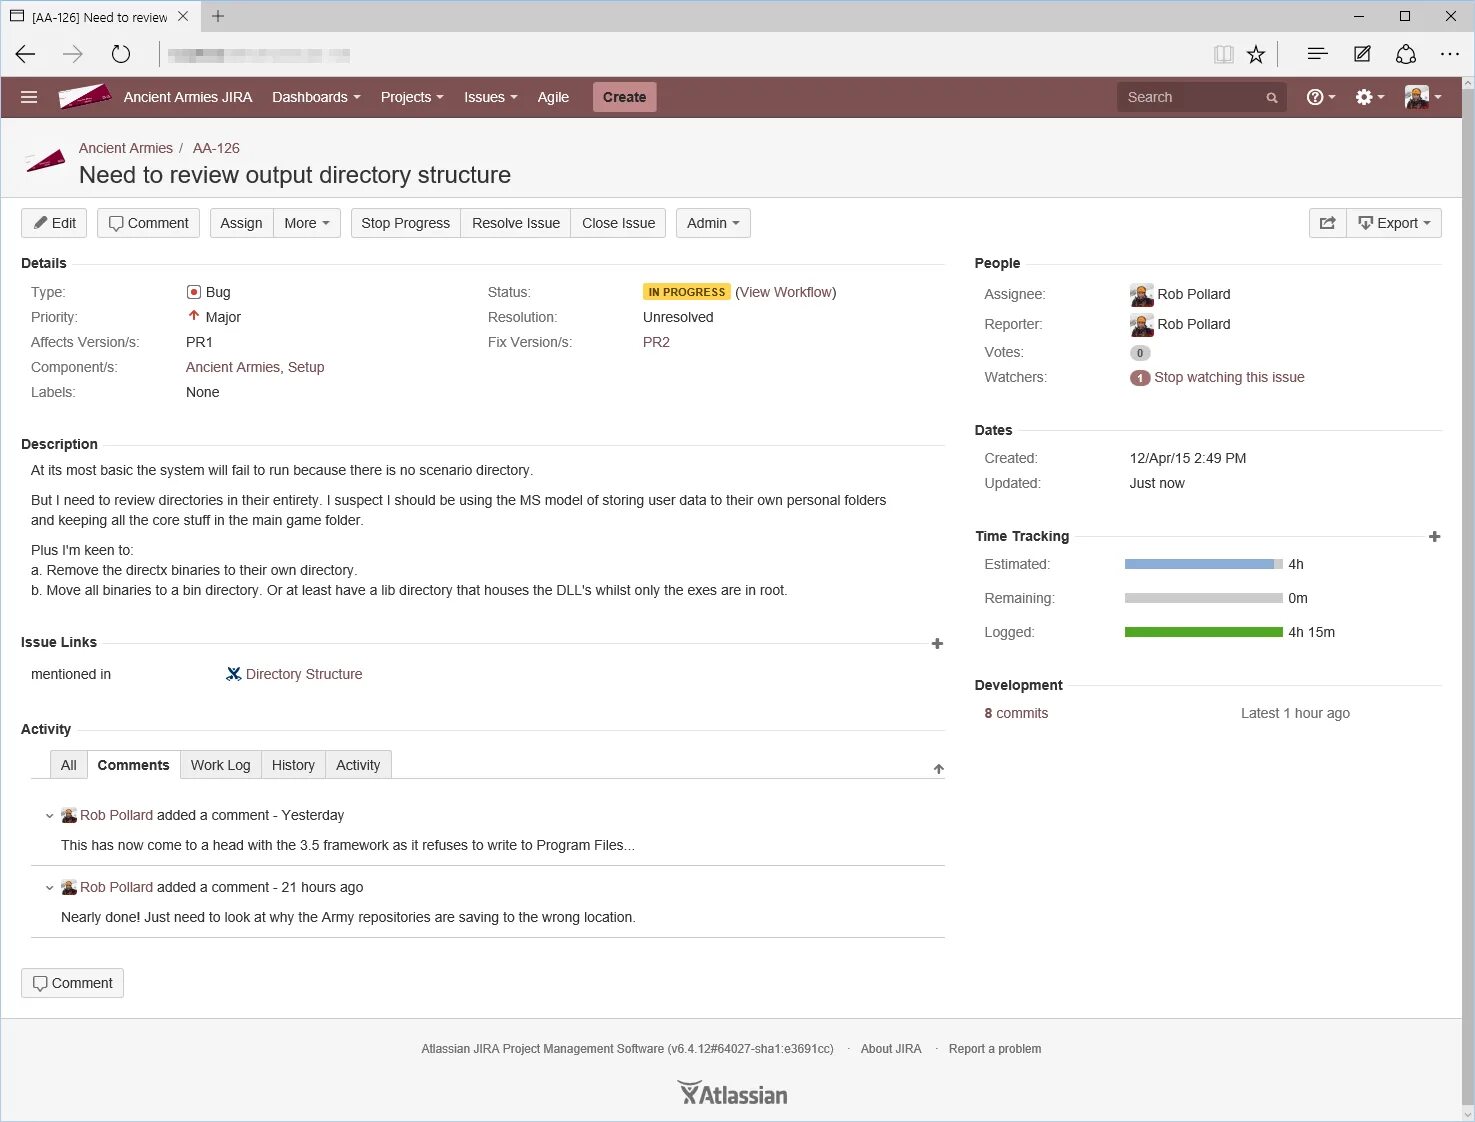This screenshot has height=1122, width=1475.
Task: Open the Dashboards dropdown menu
Action: tap(316, 97)
